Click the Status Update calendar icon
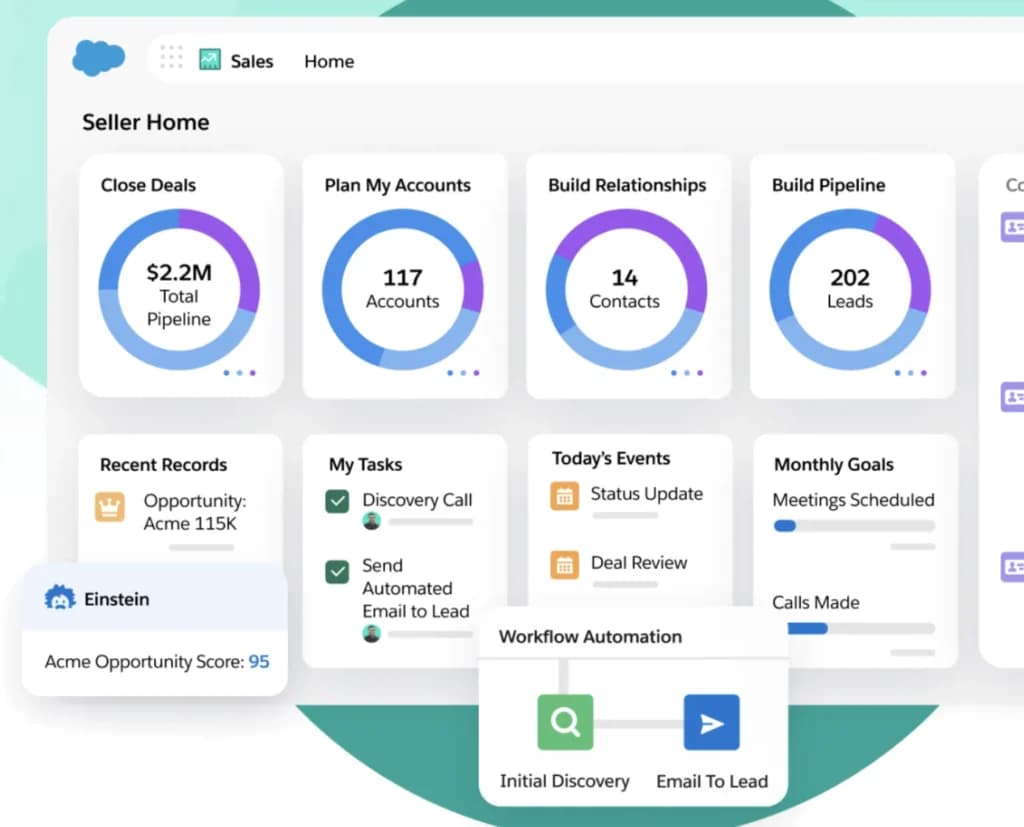Image resolution: width=1024 pixels, height=827 pixels. pyautogui.click(x=564, y=496)
